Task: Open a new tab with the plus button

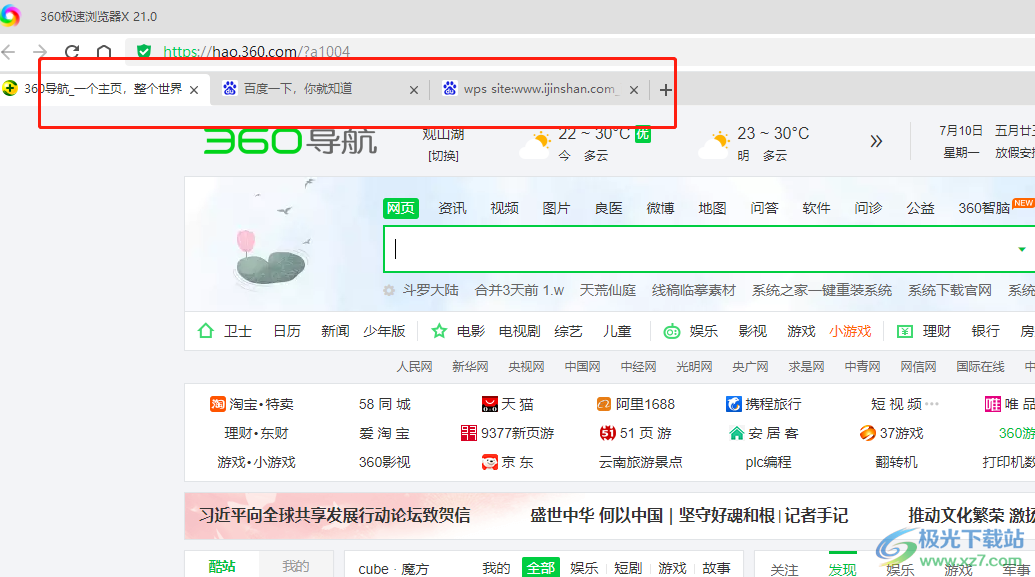Action: 665,90
